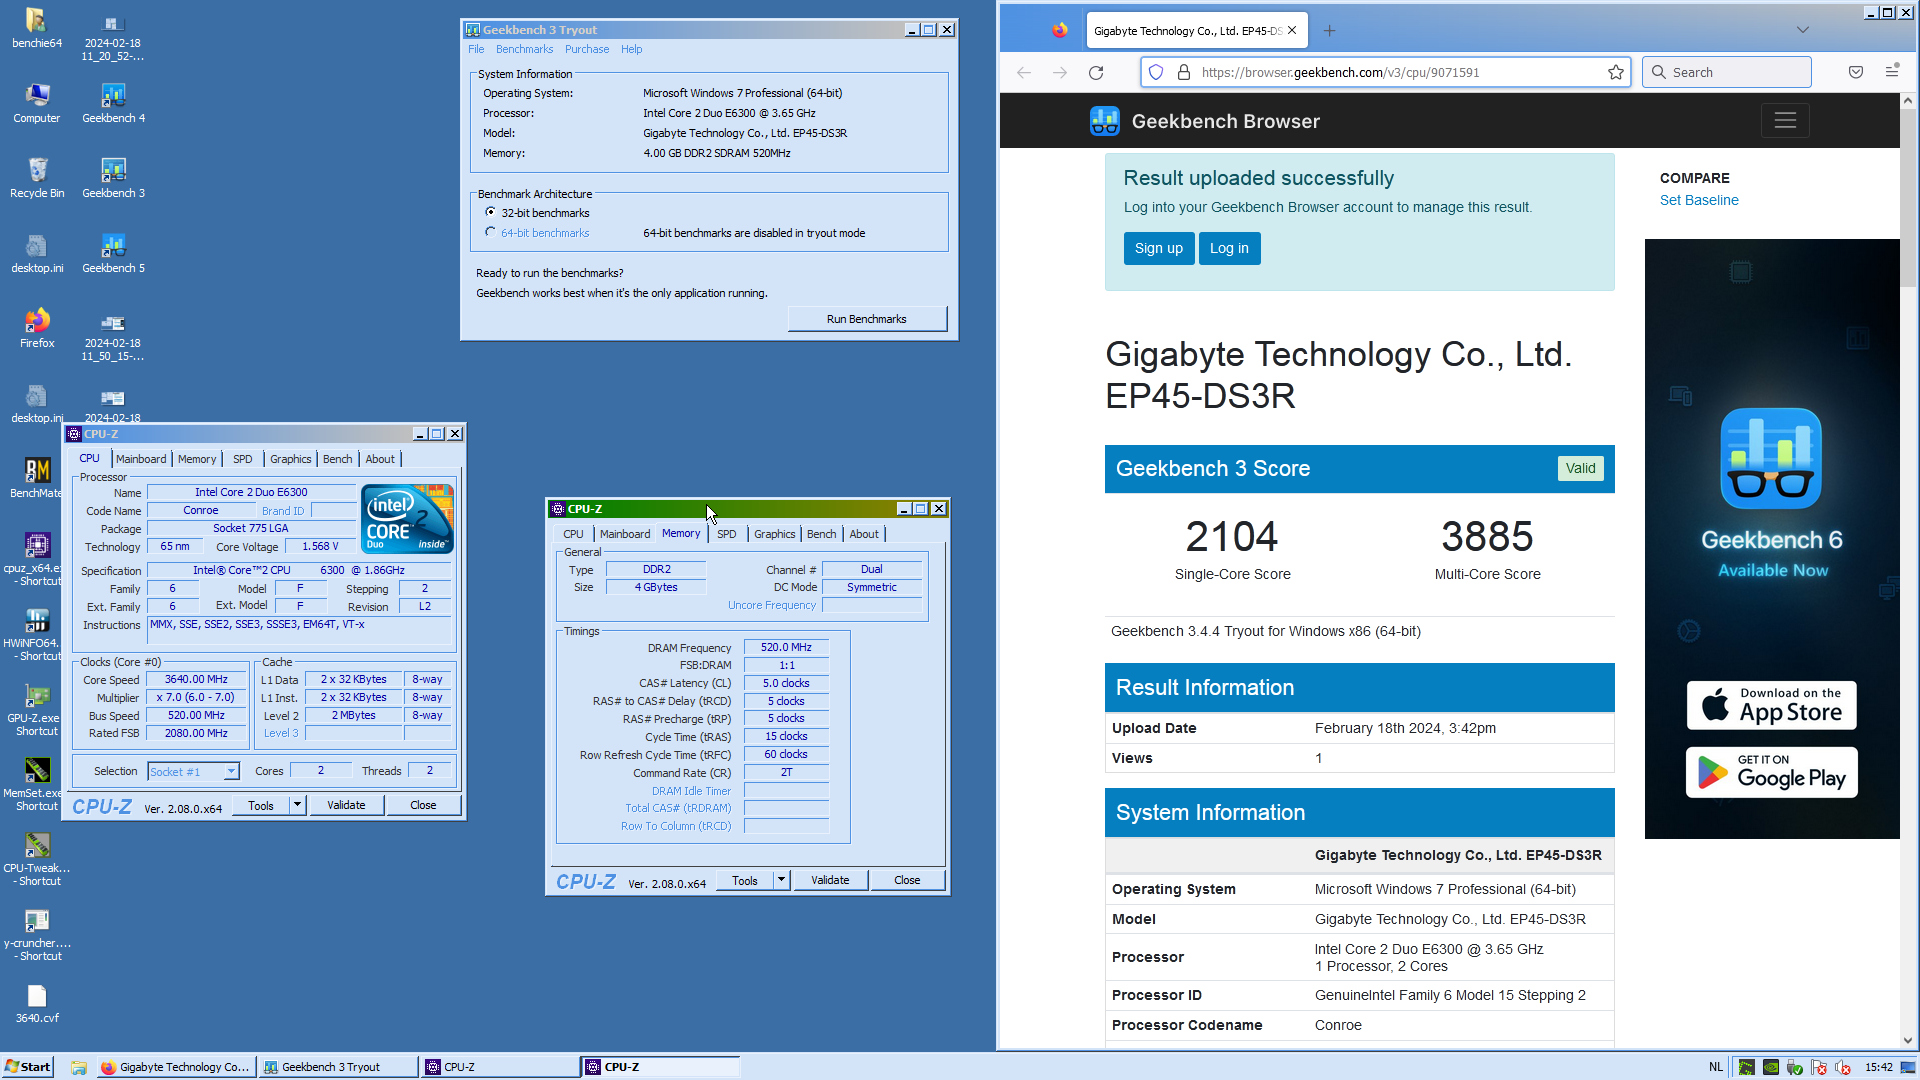Switch to Mainboard tab in left CPU-Z

(x=141, y=459)
